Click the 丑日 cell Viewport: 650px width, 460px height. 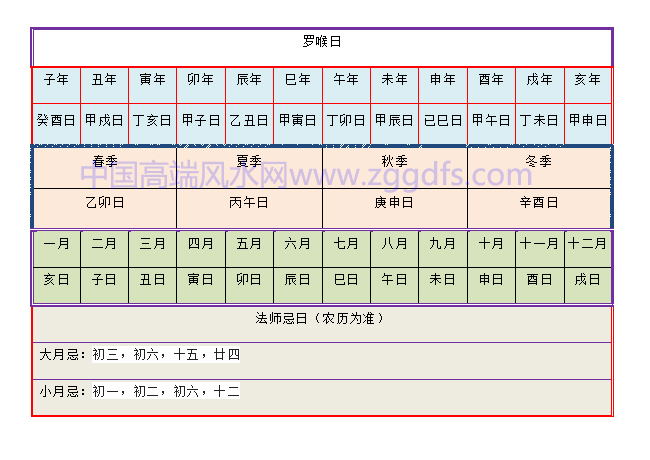tap(153, 285)
